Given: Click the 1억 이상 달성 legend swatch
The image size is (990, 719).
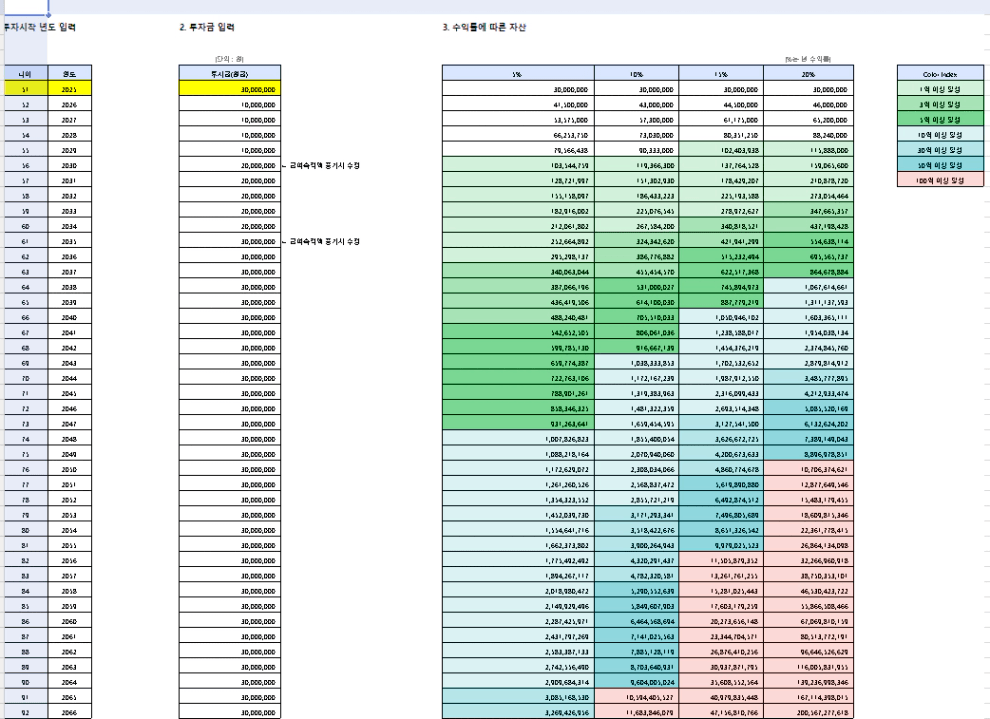Looking at the screenshot, I should [x=942, y=89].
